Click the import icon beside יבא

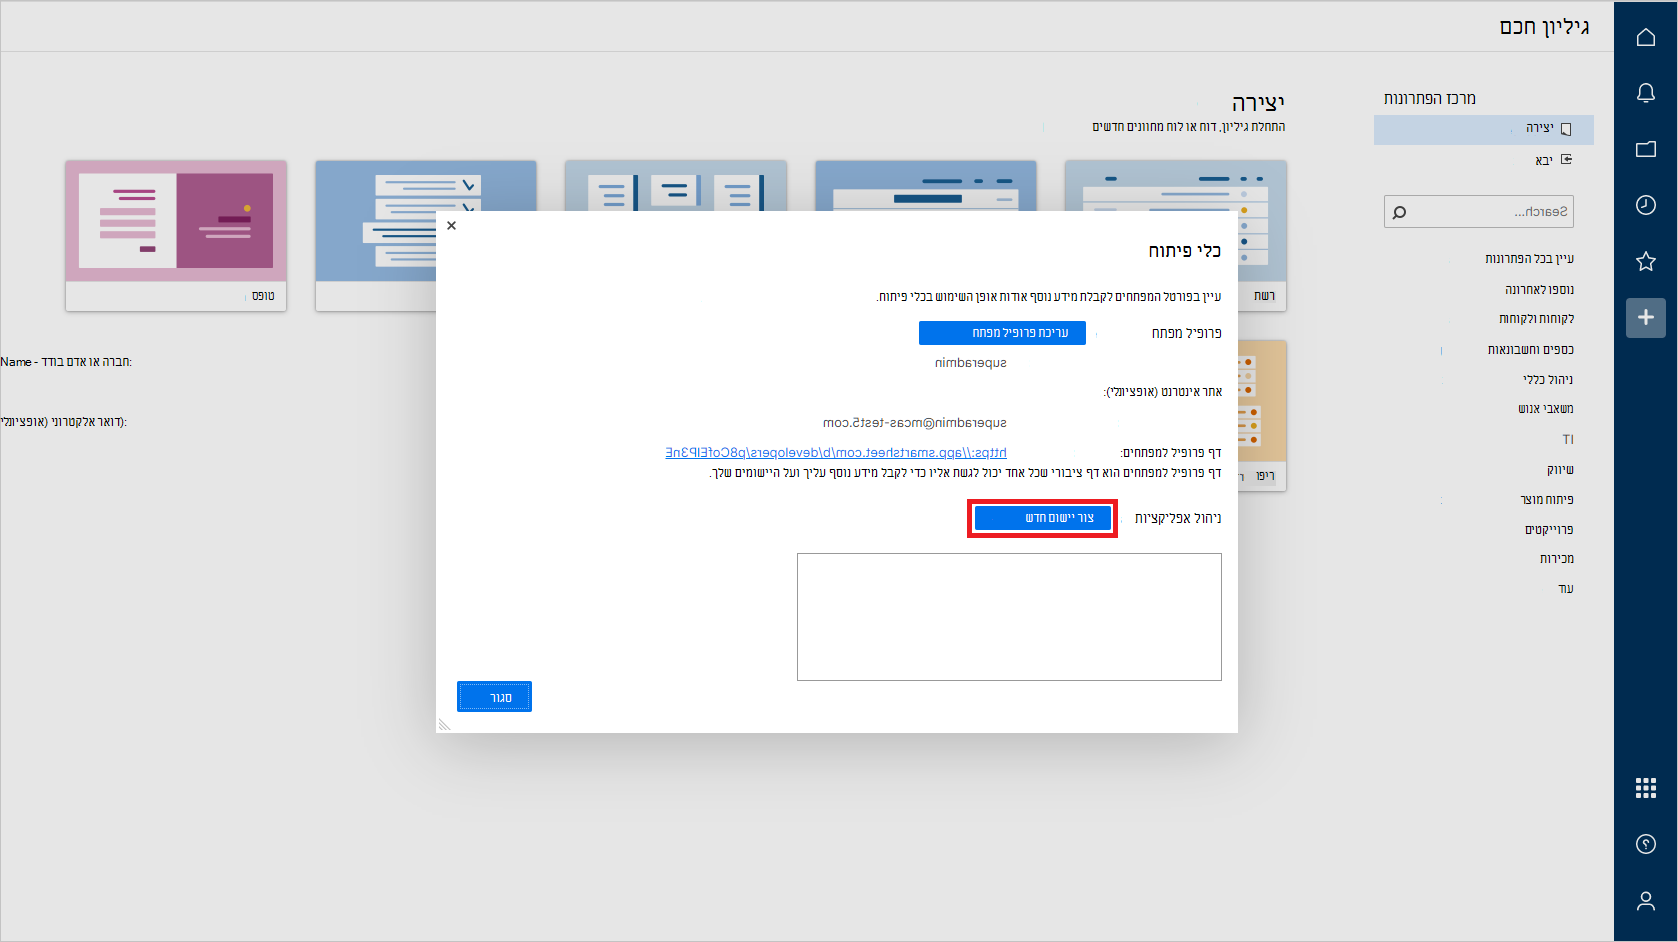1566,159
